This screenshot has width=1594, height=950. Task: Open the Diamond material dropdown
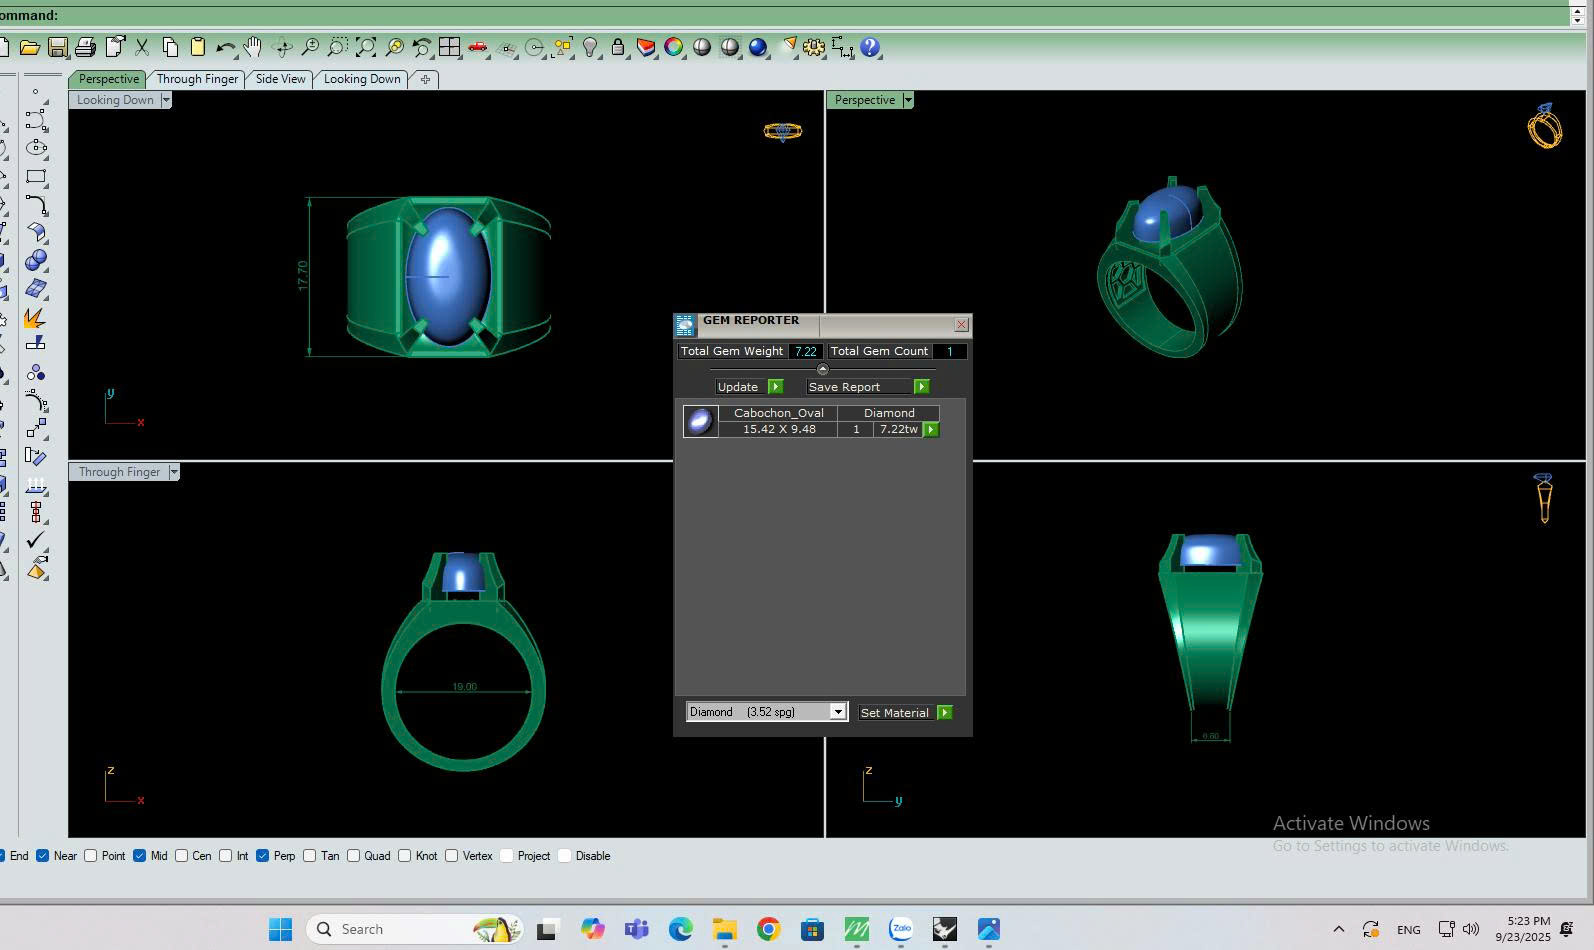837,712
